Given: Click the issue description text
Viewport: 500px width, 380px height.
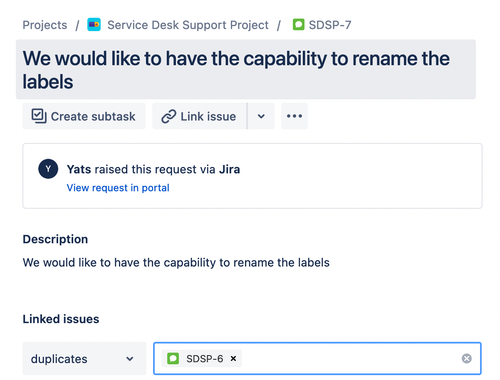Looking at the screenshot, I should [176, 263].
